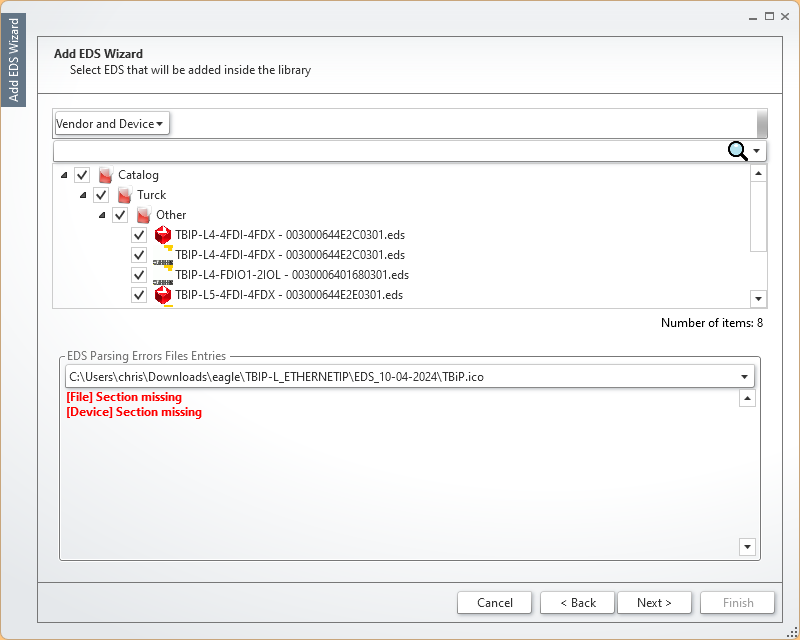Select the Other tree label
This screenshot has height=640, width=800.
171,215
